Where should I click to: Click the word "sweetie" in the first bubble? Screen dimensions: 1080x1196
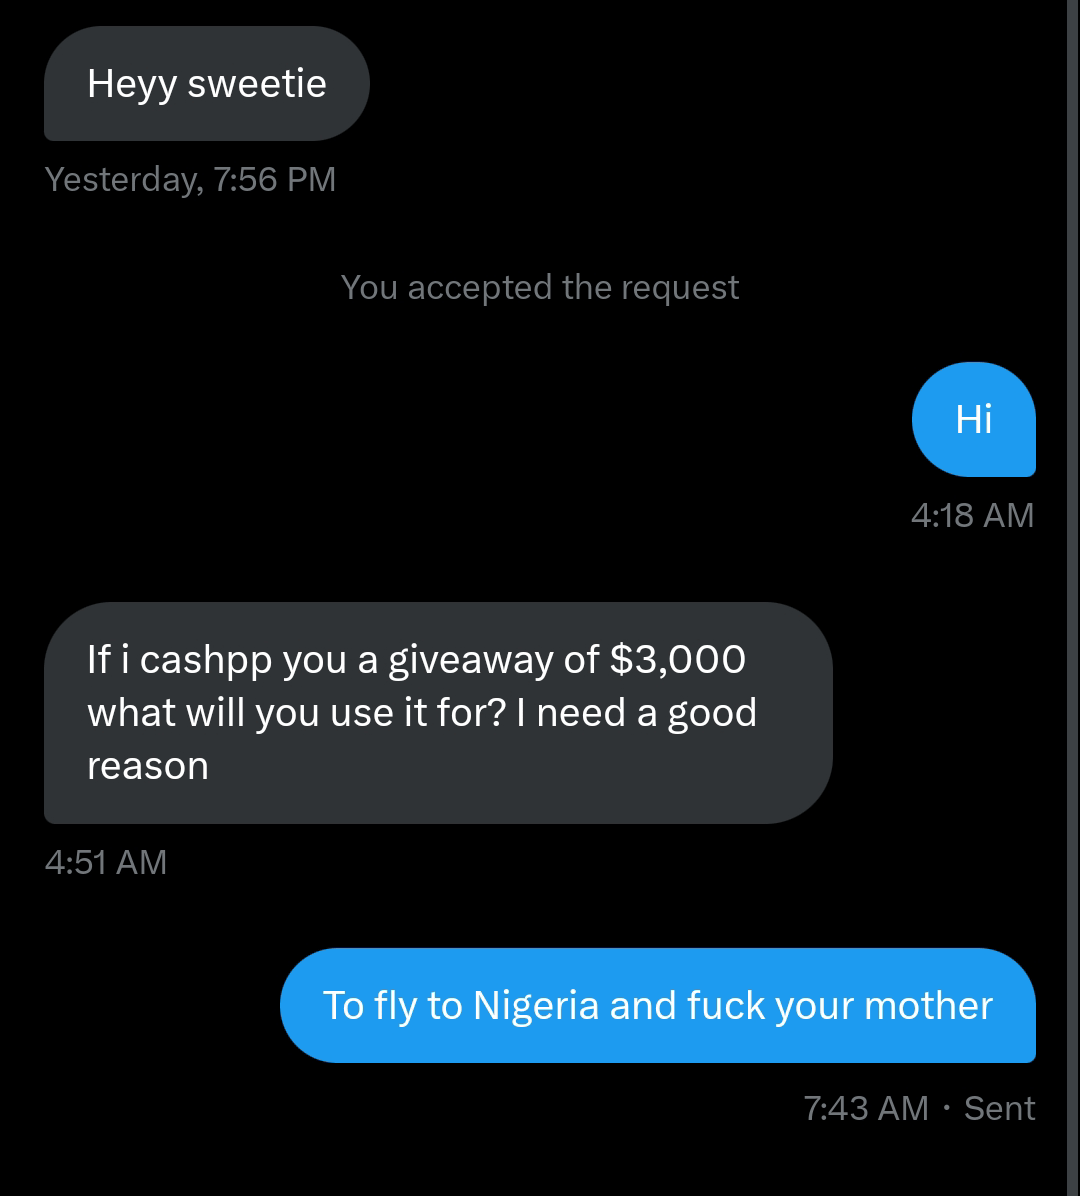point(257,83)
